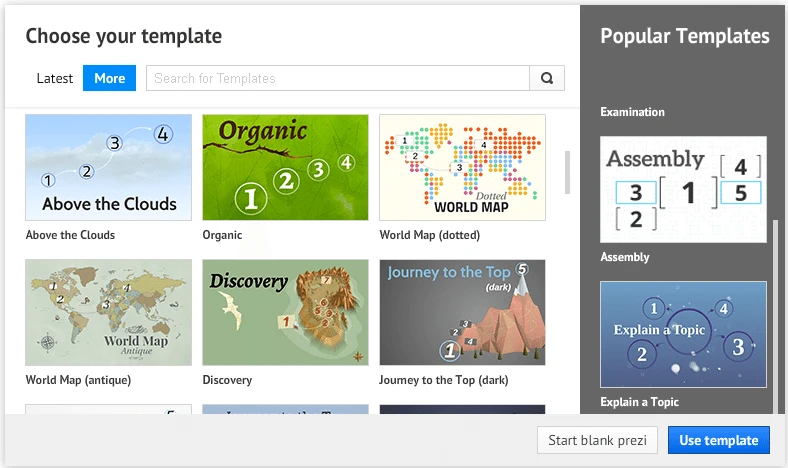
Task: Click the Popular Templates panel scrollbar
Action: point(775,317)
